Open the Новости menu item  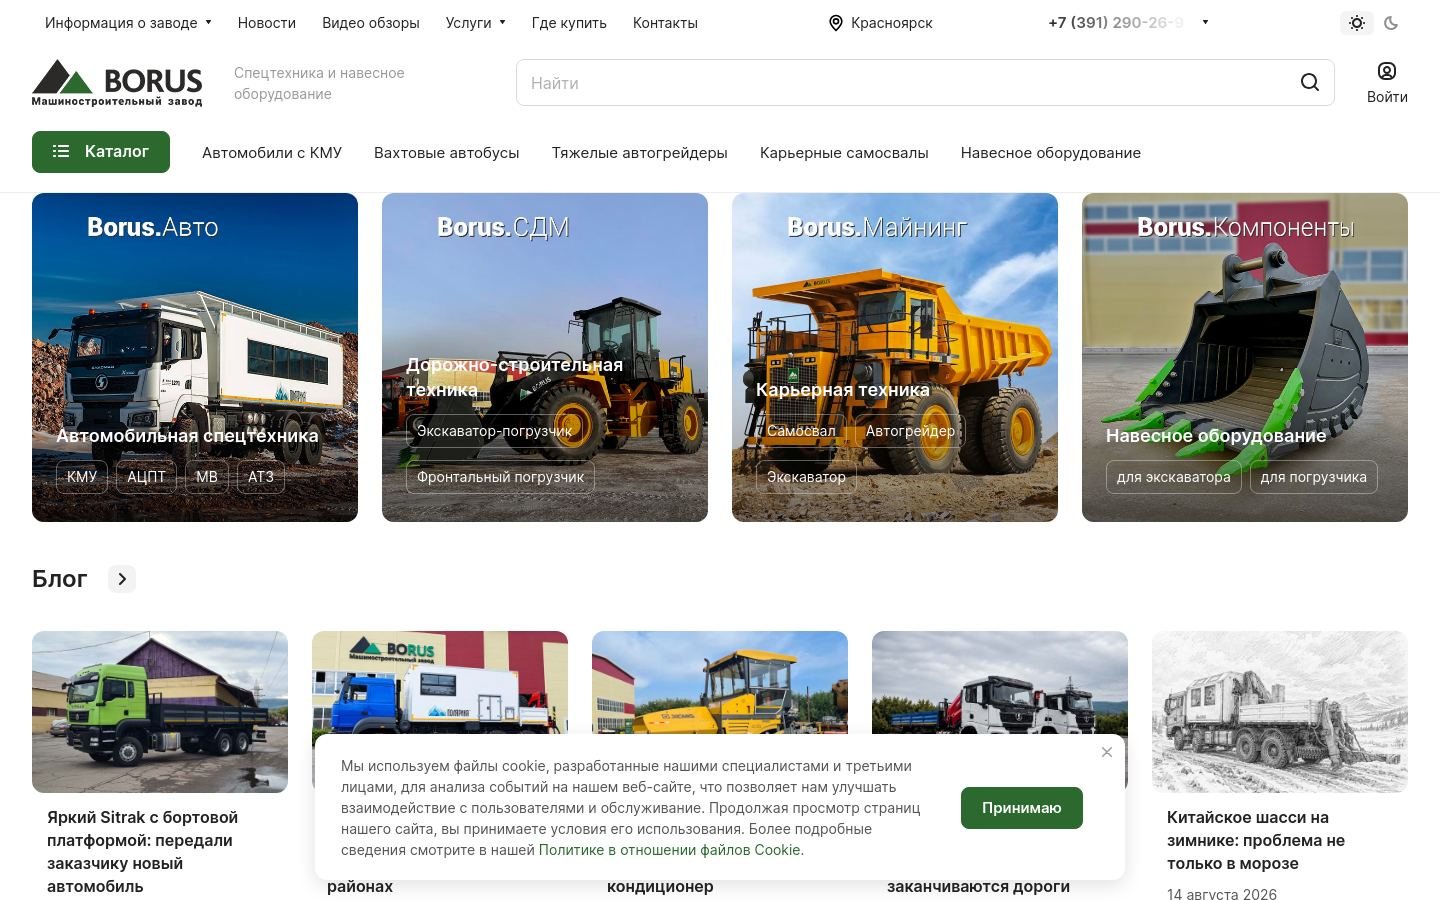267,23
